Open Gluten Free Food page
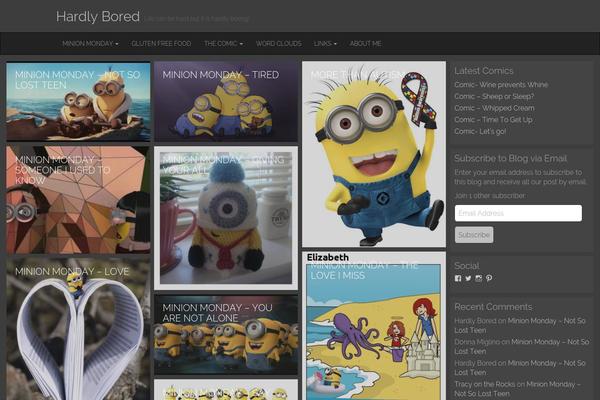Viewport: 600px width, 400px height. [161, 44]
